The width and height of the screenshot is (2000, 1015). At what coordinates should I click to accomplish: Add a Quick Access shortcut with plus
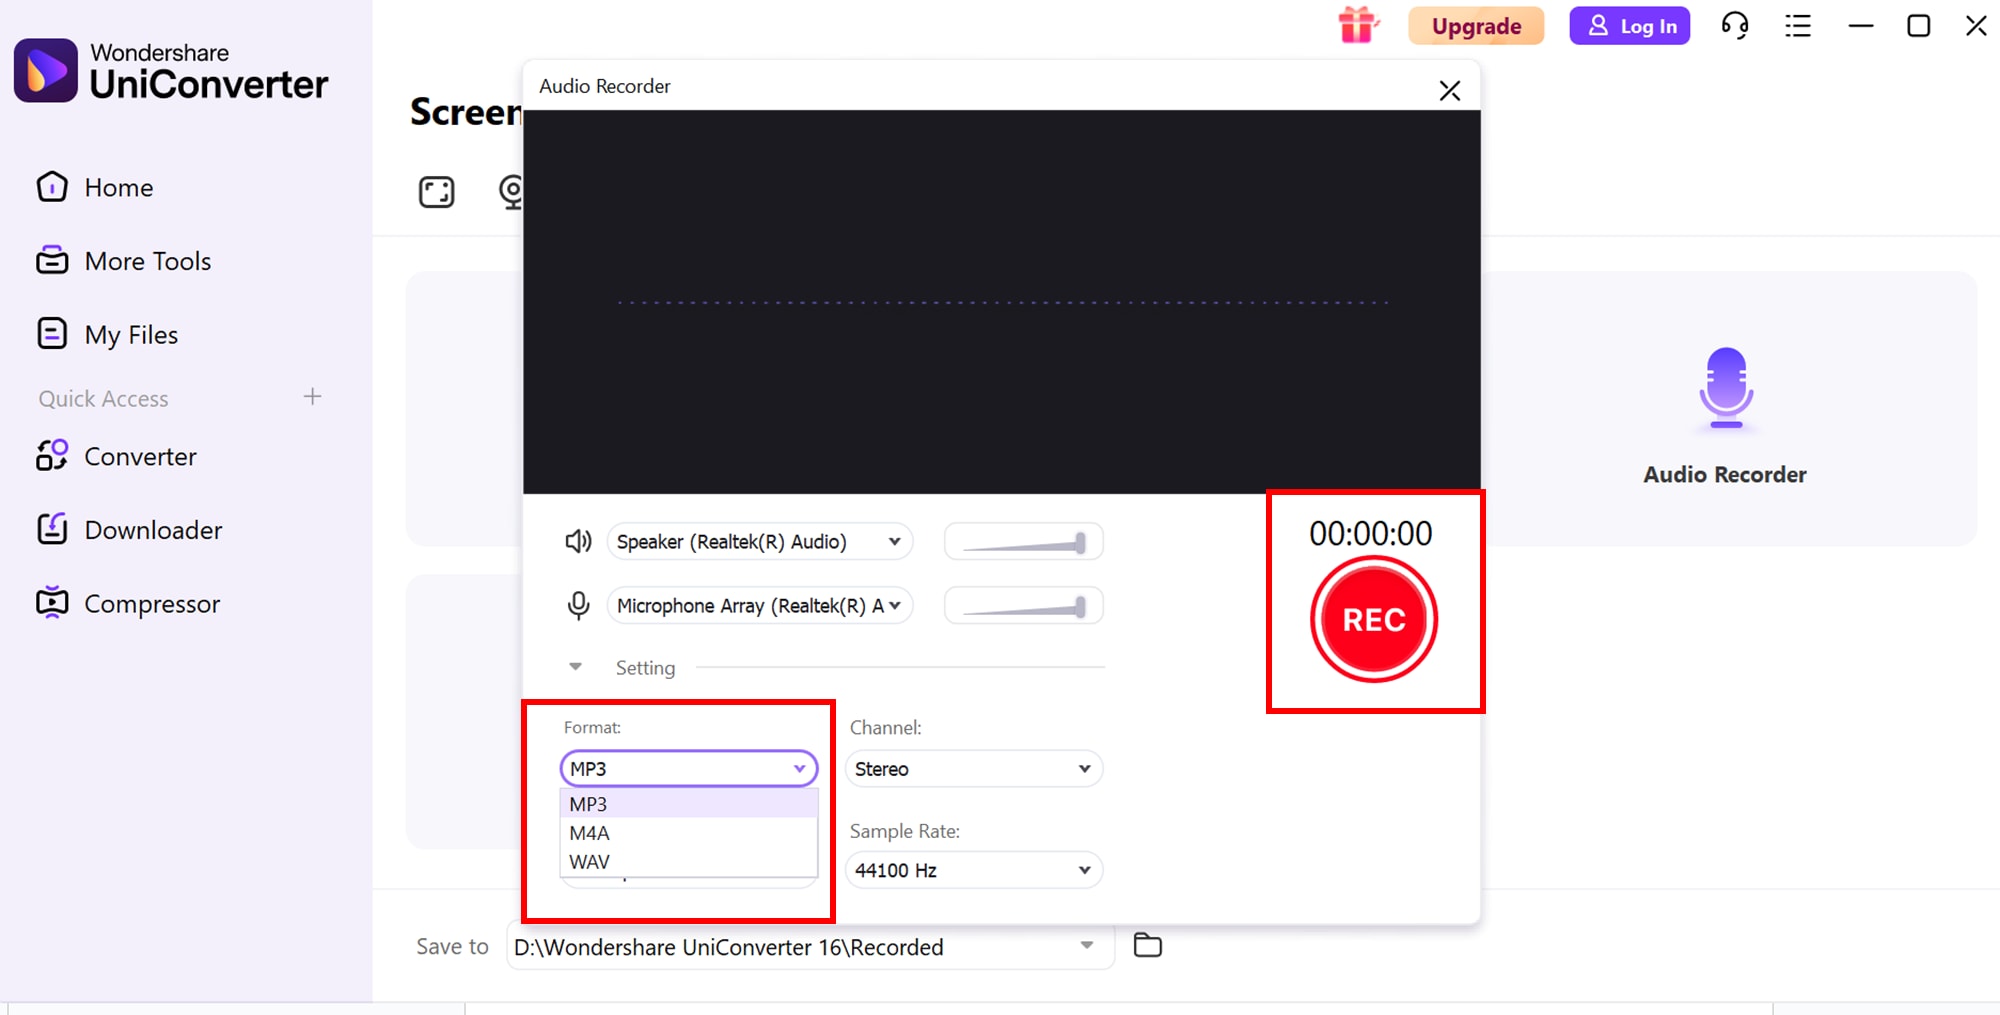[x=312, y=397]
